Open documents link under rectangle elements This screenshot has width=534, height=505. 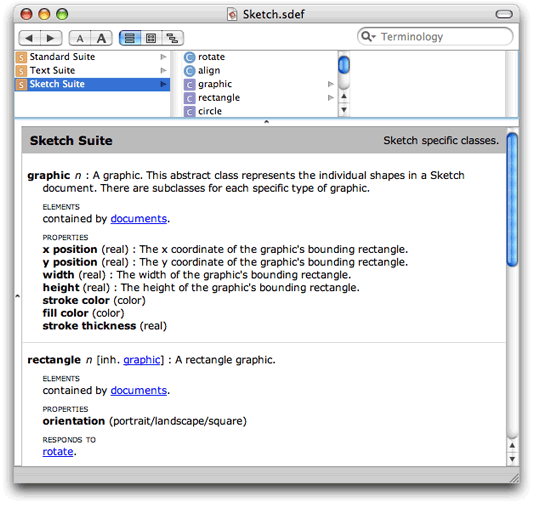pyautogui.click(x=139, y=390)
